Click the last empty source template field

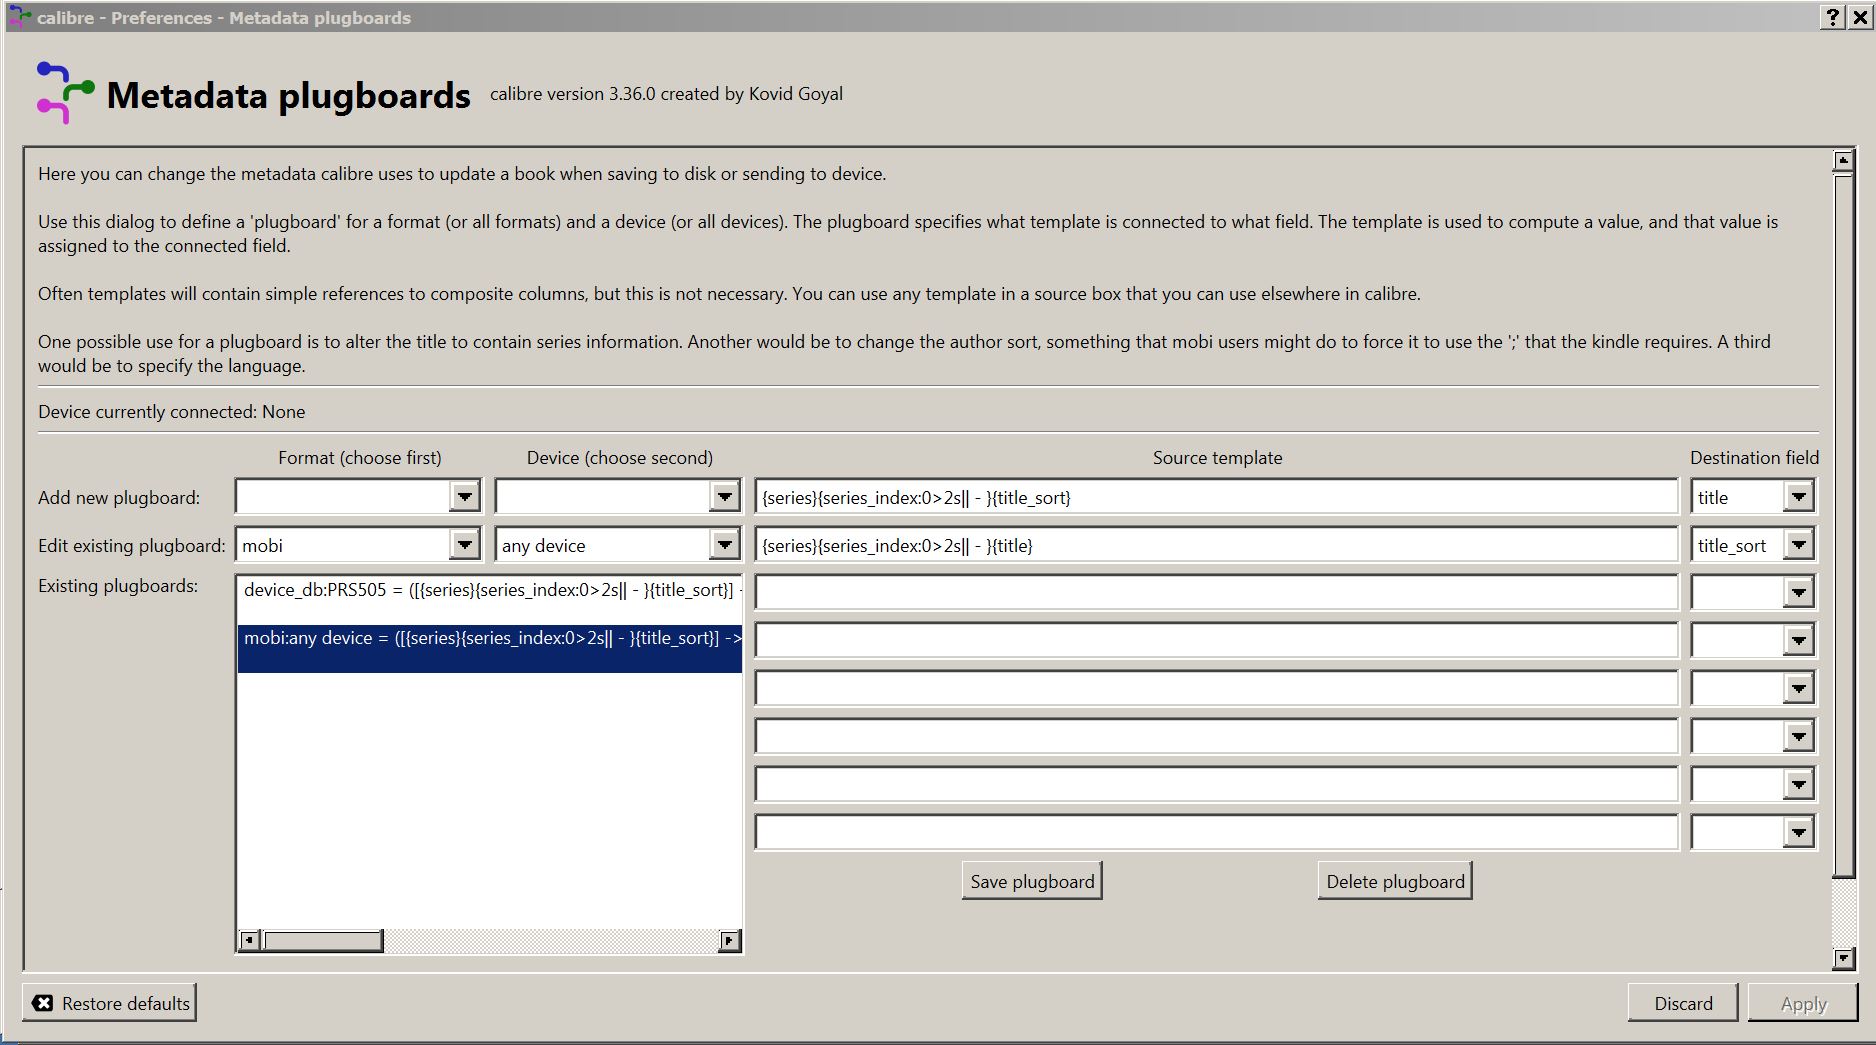pyautogui.click(x=1216, y=832)
